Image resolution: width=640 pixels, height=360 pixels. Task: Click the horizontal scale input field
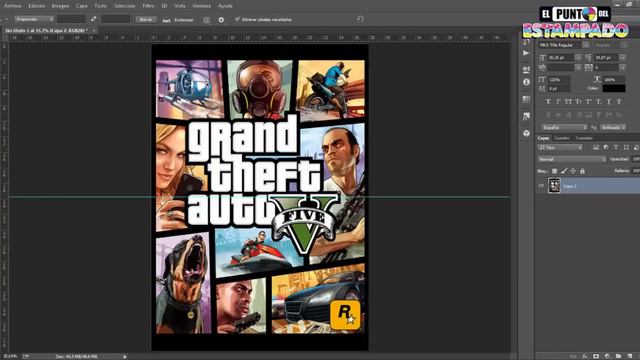click(x=613, y=80)
